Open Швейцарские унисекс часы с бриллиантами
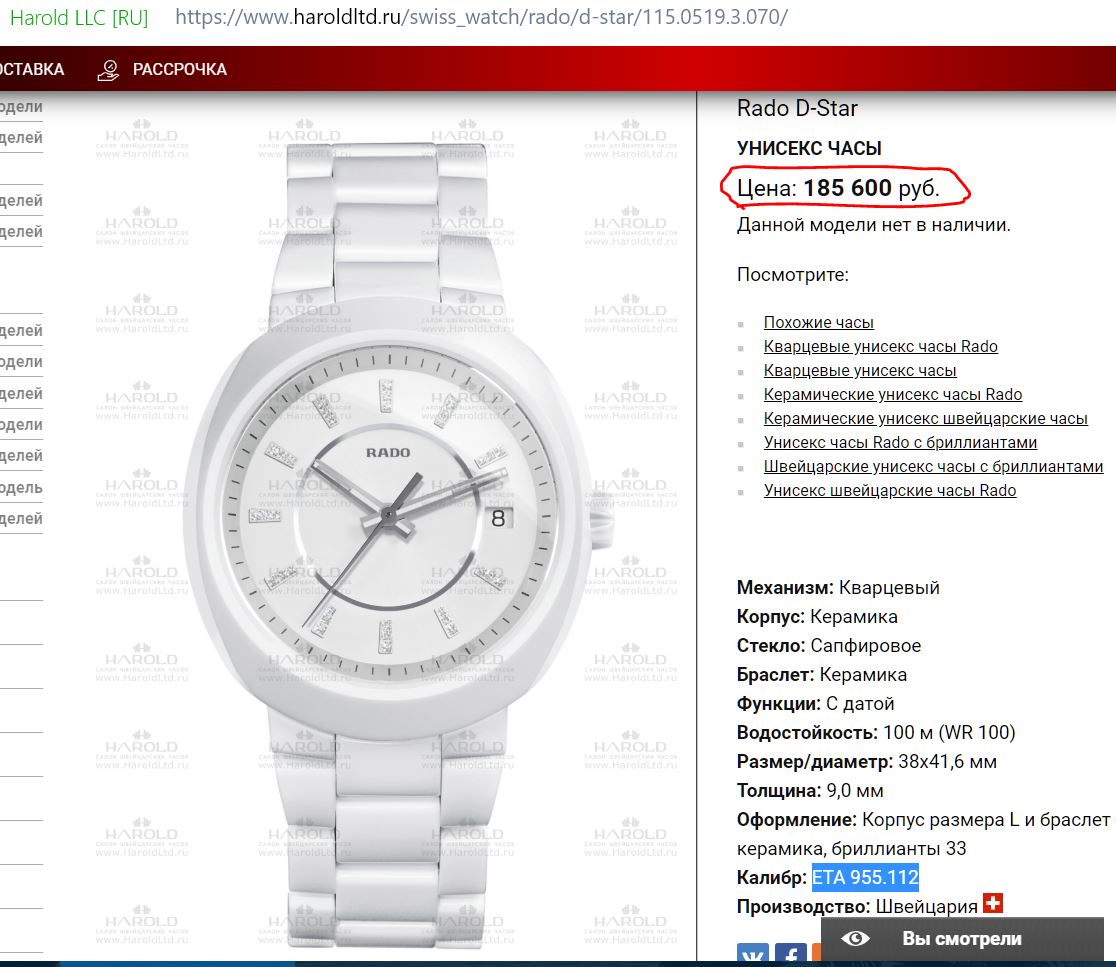 [x=933, y=466]
